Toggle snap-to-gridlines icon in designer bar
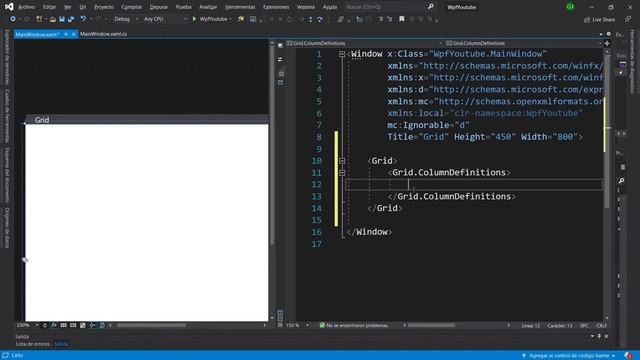640x360 pixels. [x=73, y=325]
